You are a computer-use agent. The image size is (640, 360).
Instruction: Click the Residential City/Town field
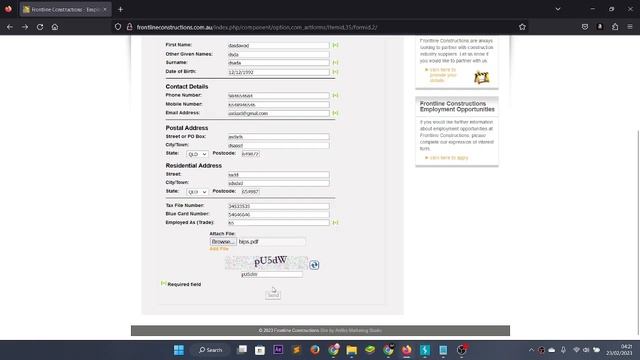point(278,183)
